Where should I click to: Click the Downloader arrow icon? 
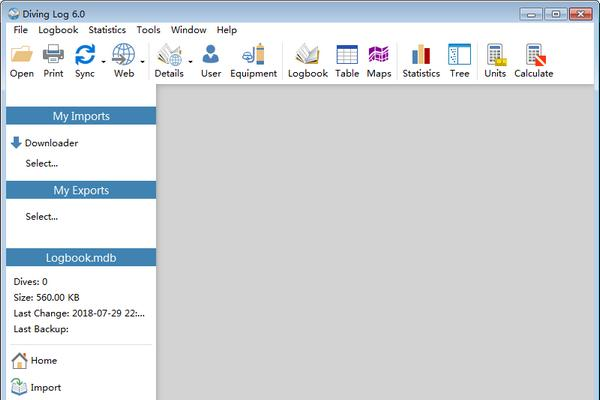click(16, 142)
